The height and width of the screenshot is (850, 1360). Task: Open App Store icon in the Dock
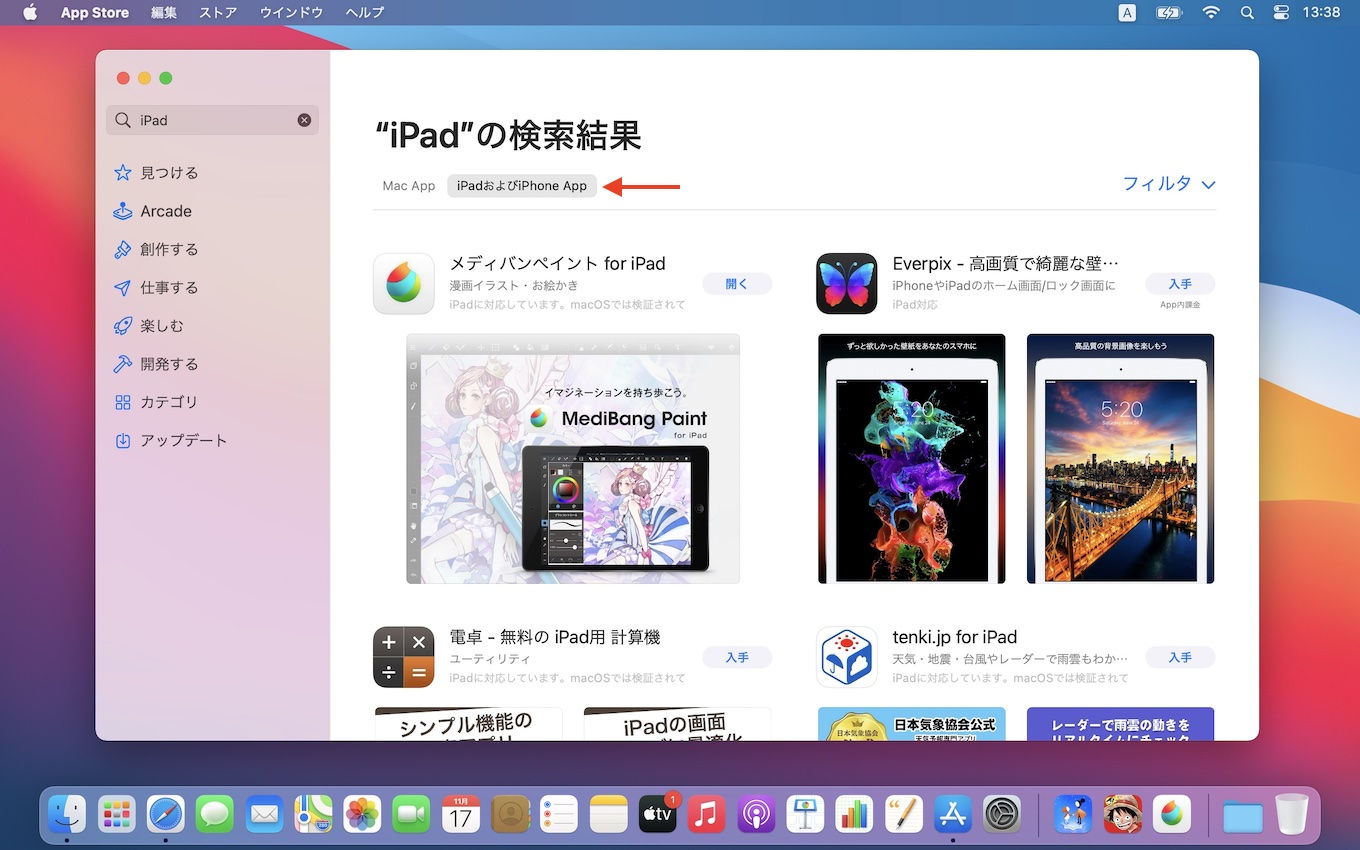point(953,814)
